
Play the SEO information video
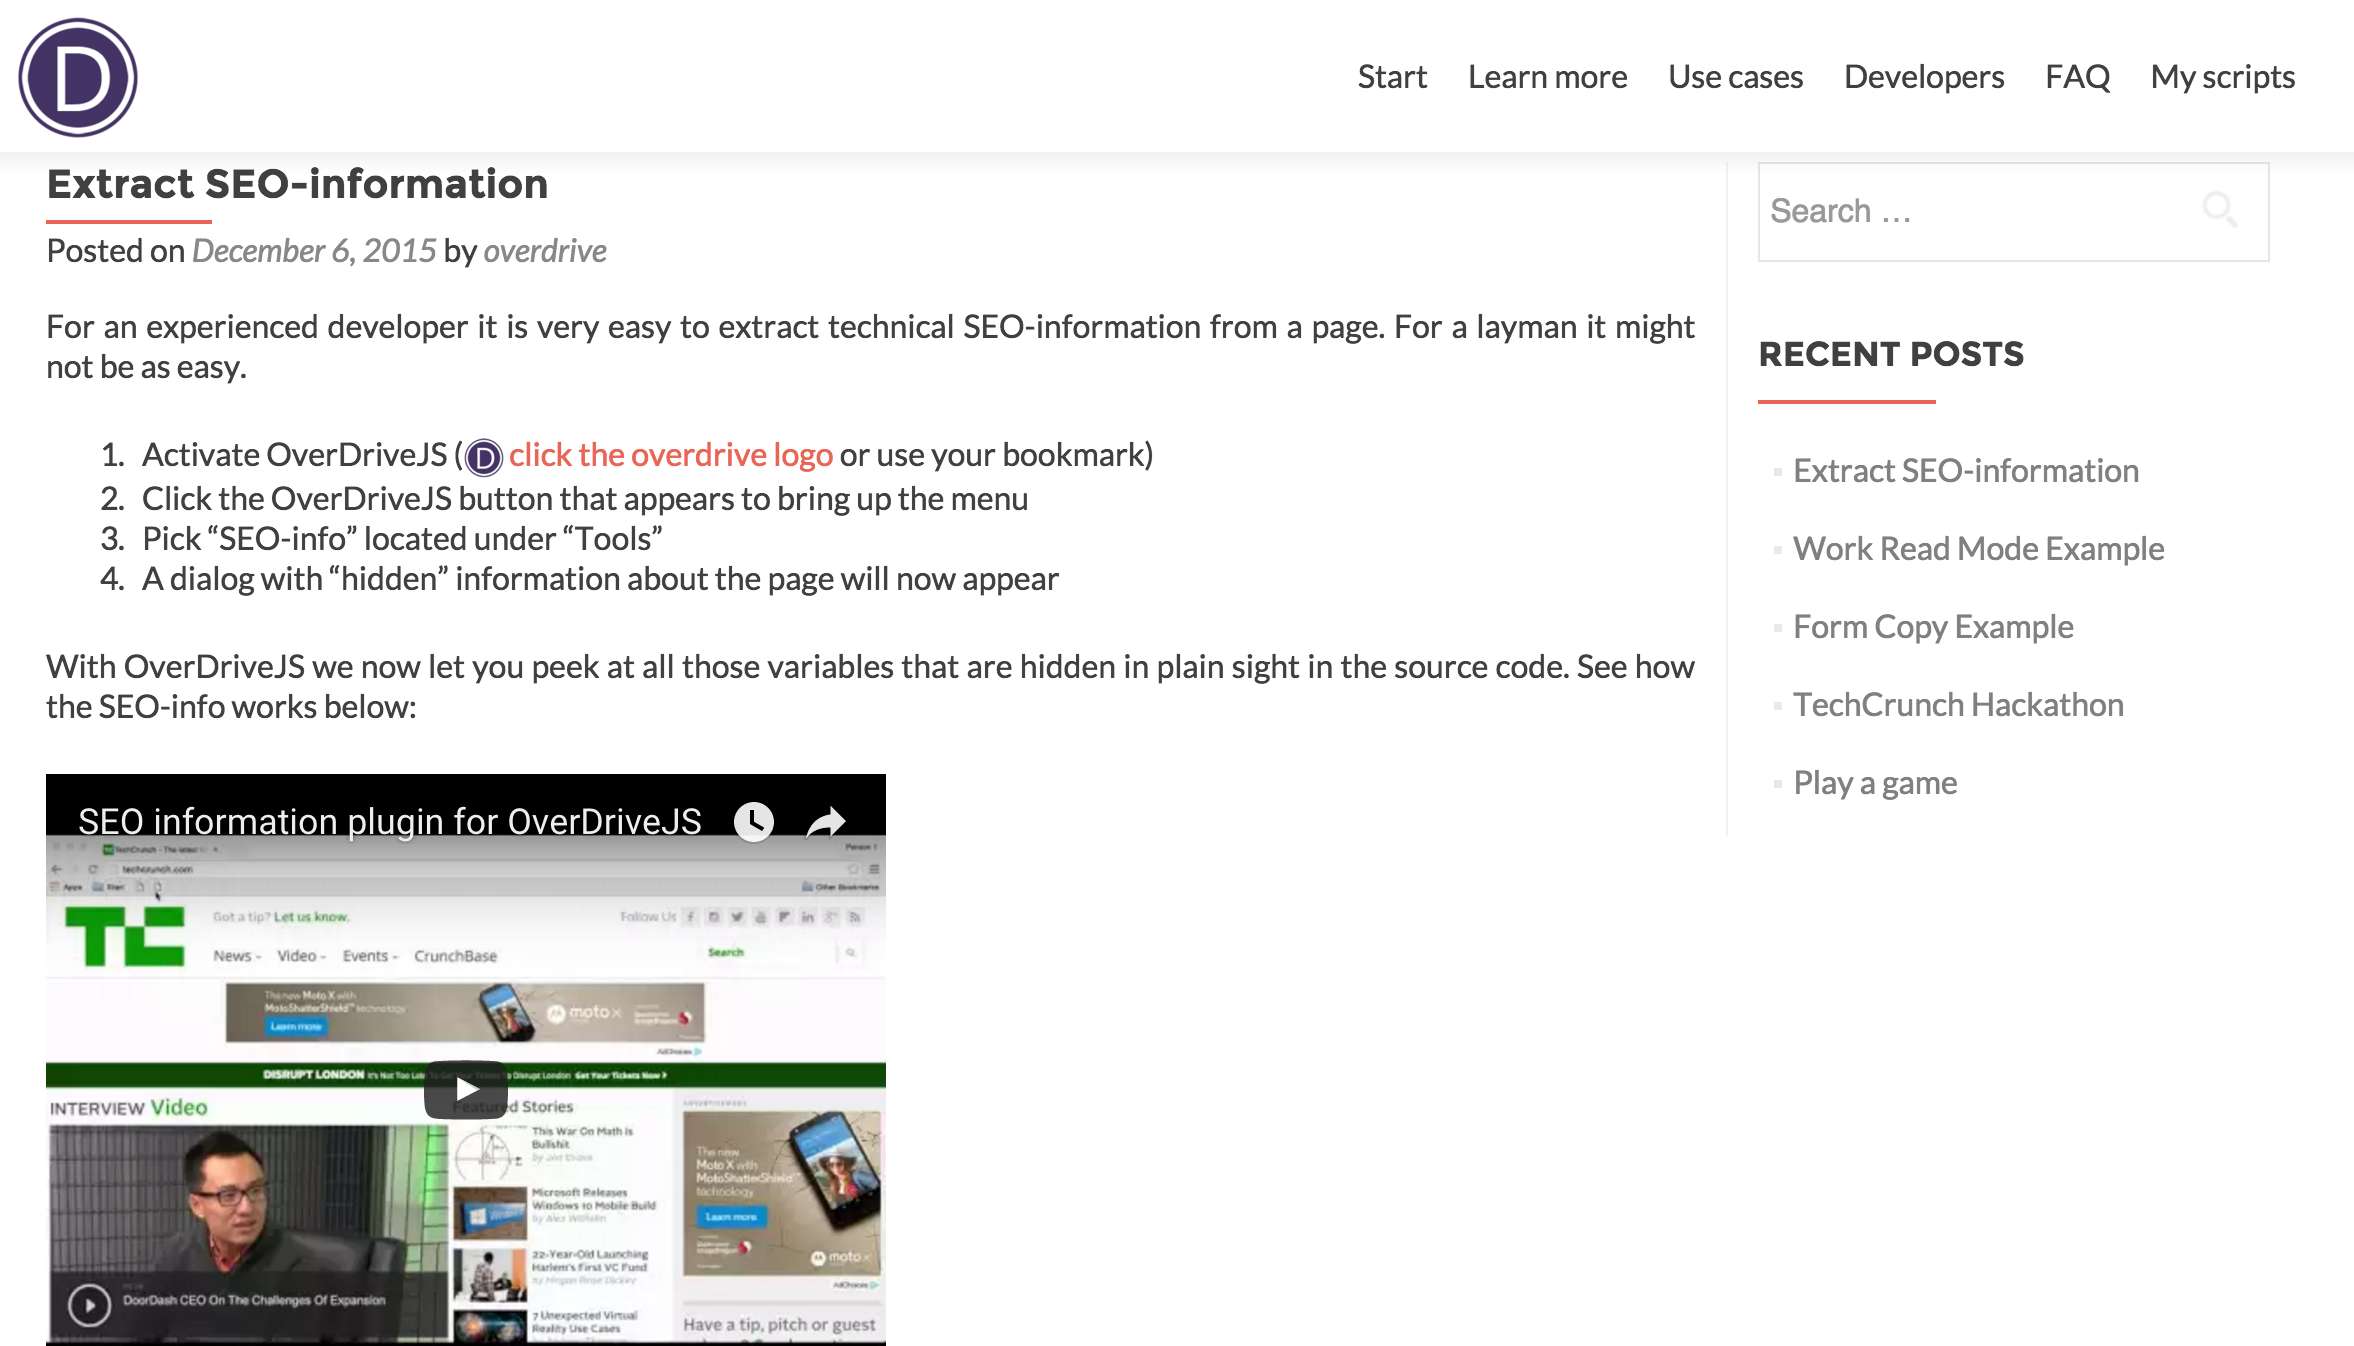pyautogui.click(x=466, y=1088)
